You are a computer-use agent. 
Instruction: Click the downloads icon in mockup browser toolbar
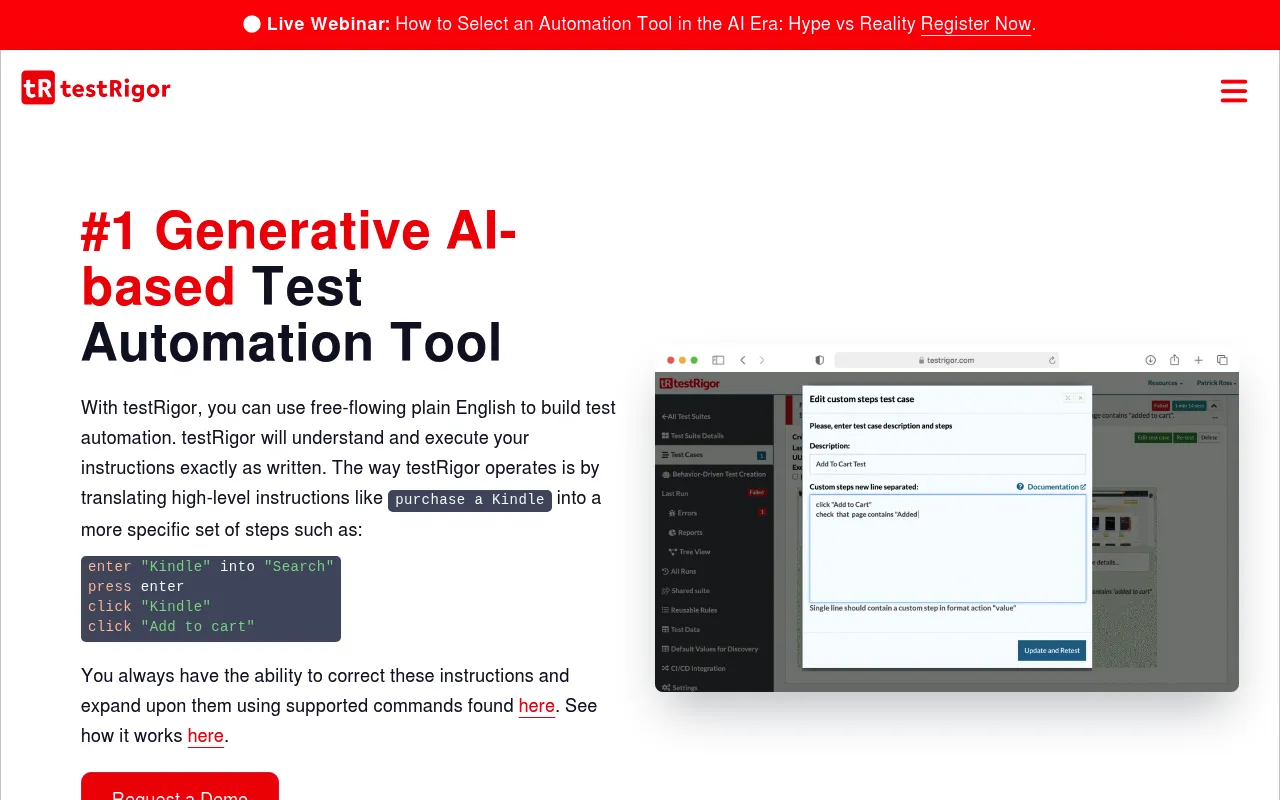click(1150, 360)
